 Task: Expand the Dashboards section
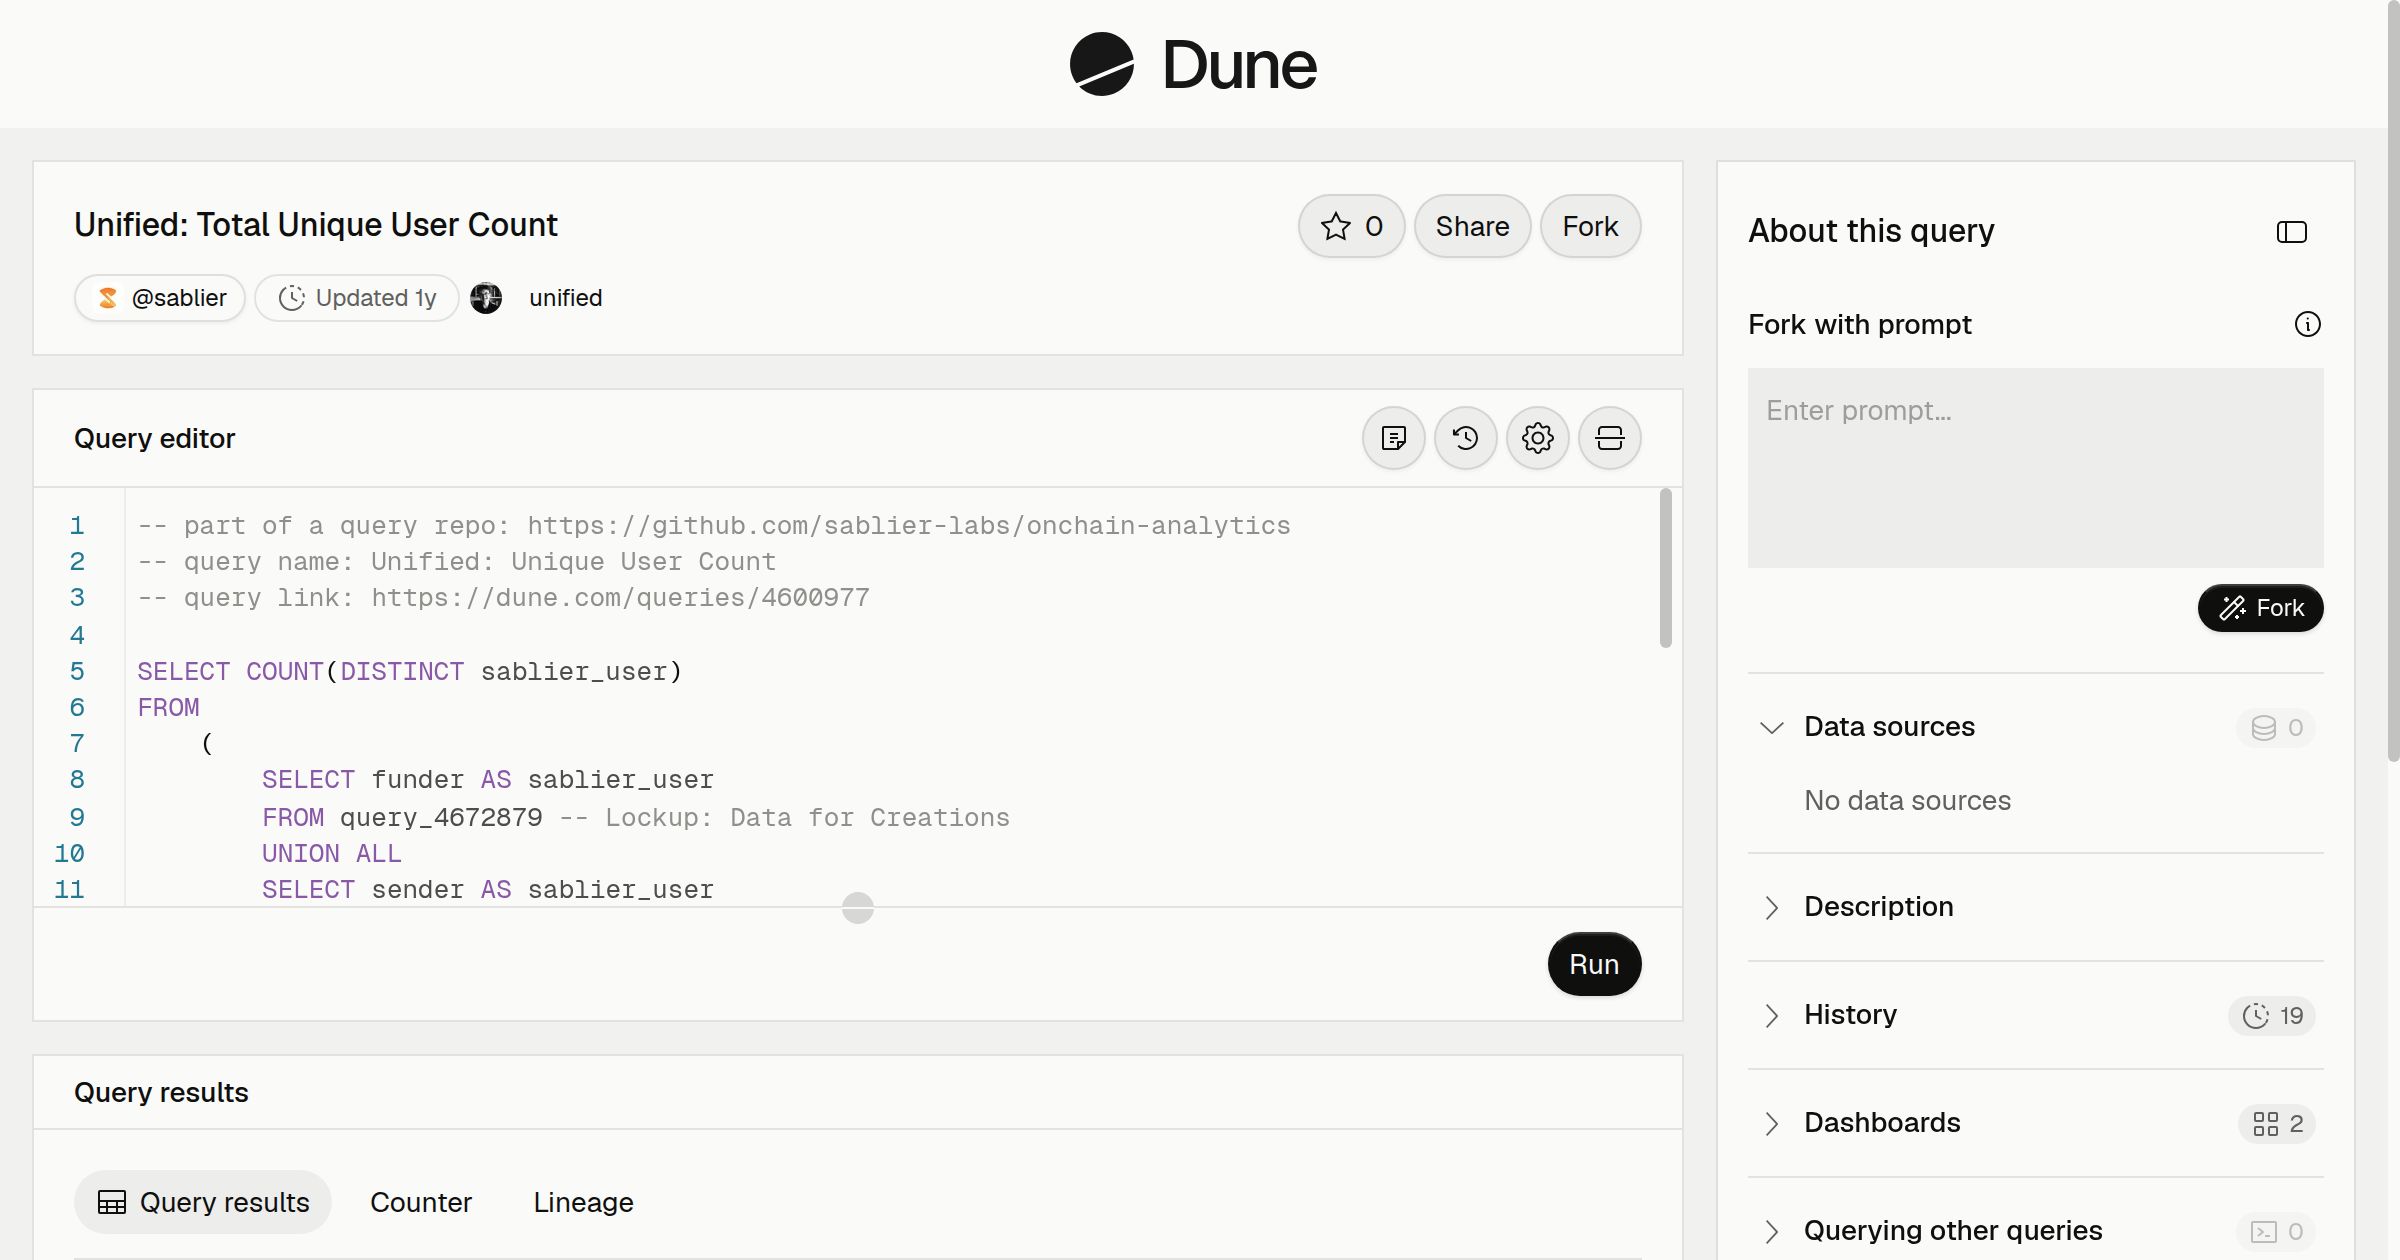[x=1771, y=1123]
